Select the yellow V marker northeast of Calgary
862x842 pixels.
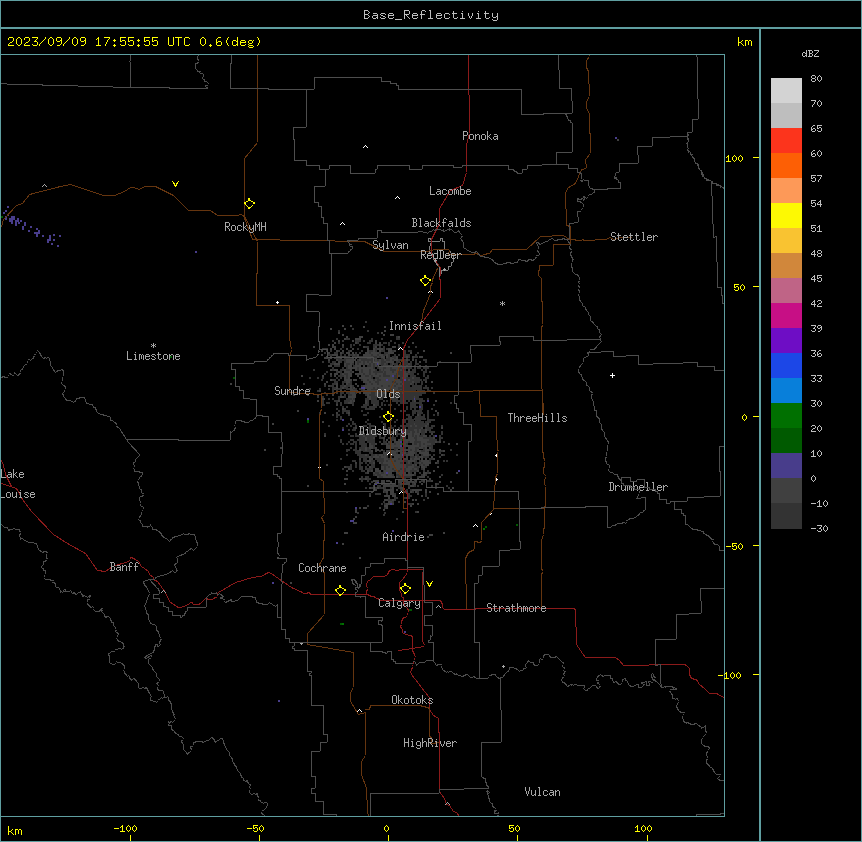429,584
